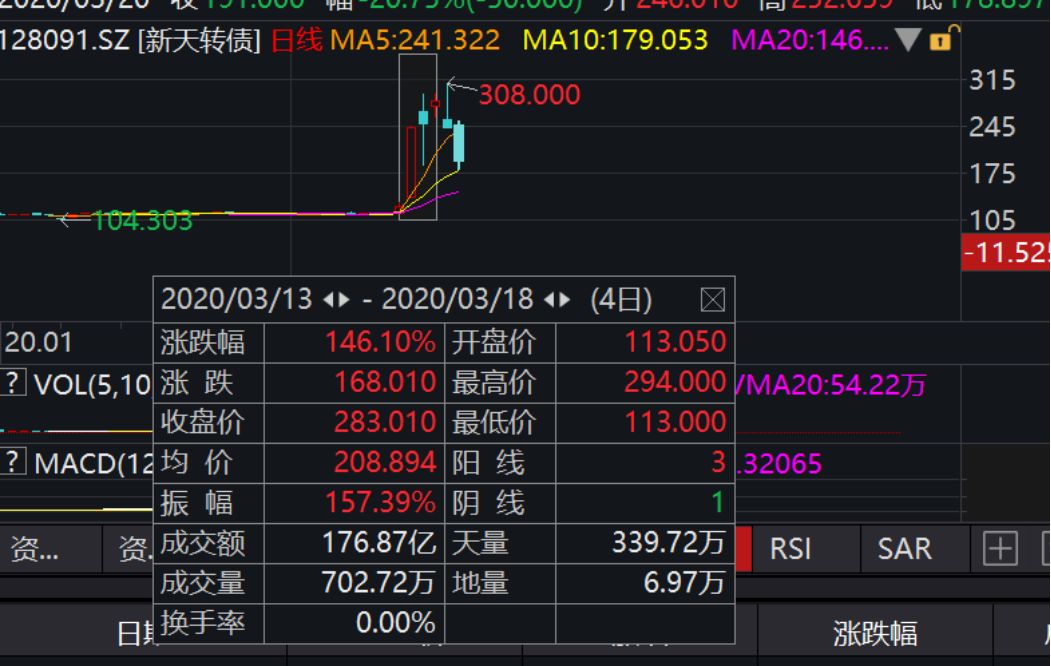Click the 308.000 high price marker
The image size is (1051, 666).
[529, 95]
